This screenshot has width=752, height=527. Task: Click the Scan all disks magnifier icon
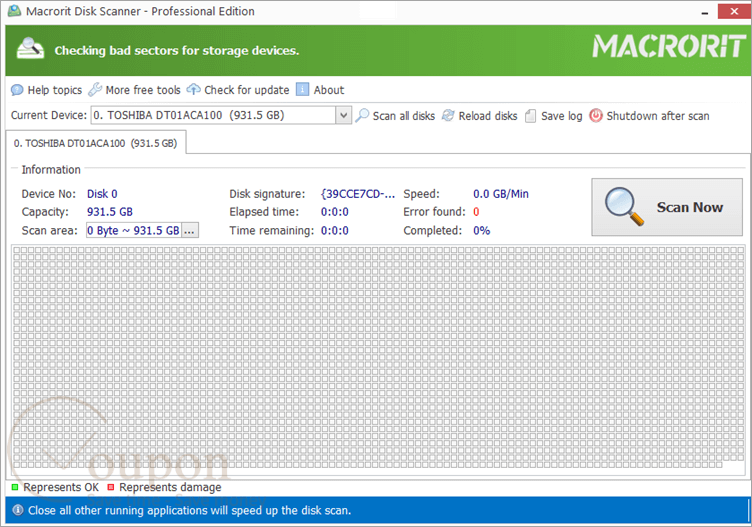pos(362,116)
